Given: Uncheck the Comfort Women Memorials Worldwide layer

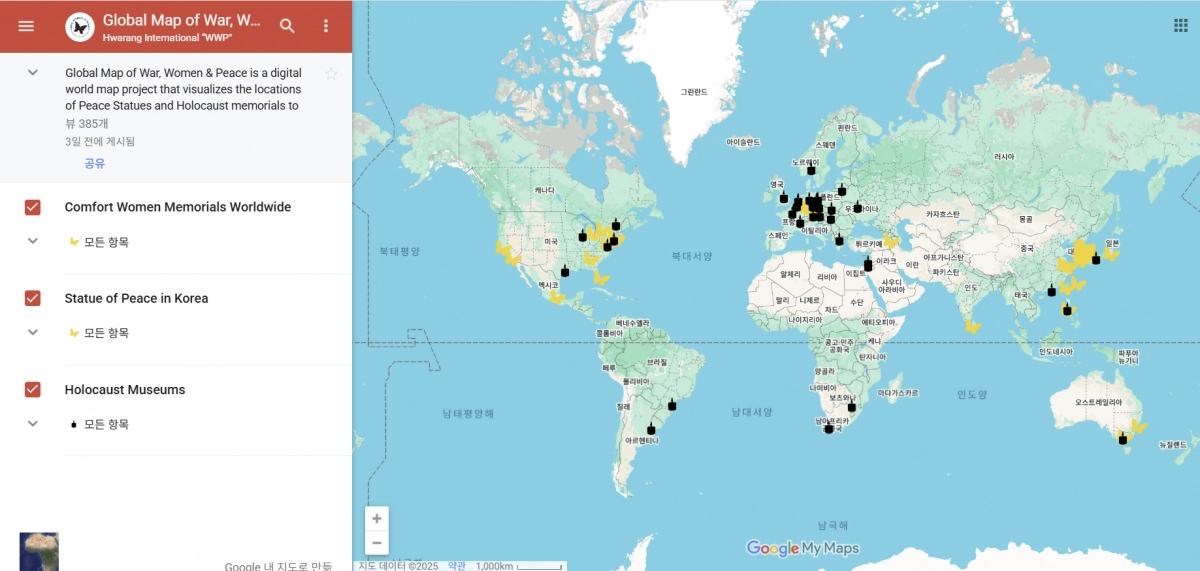Looking at the screenshot, I should [32, 207].
